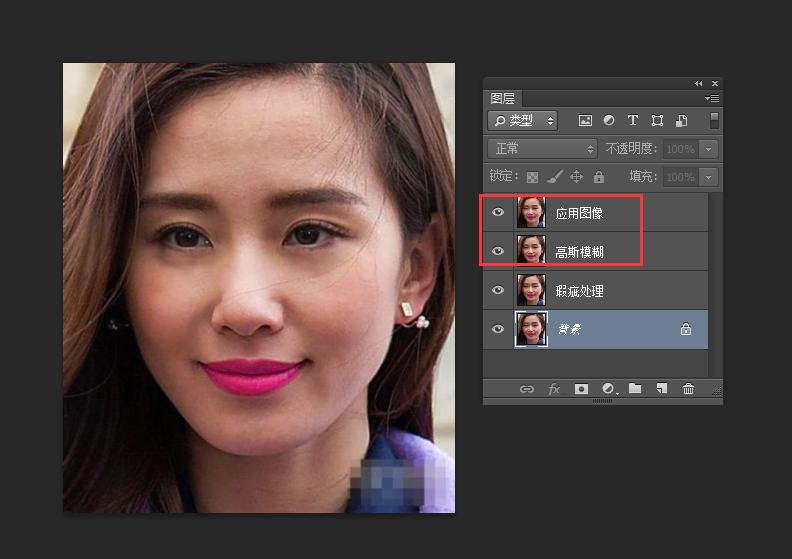Image resolution: width=792 pixels, height=559 pixels.
Task: Open the 类型 filter type dropdown
Action: coord(523,121)
